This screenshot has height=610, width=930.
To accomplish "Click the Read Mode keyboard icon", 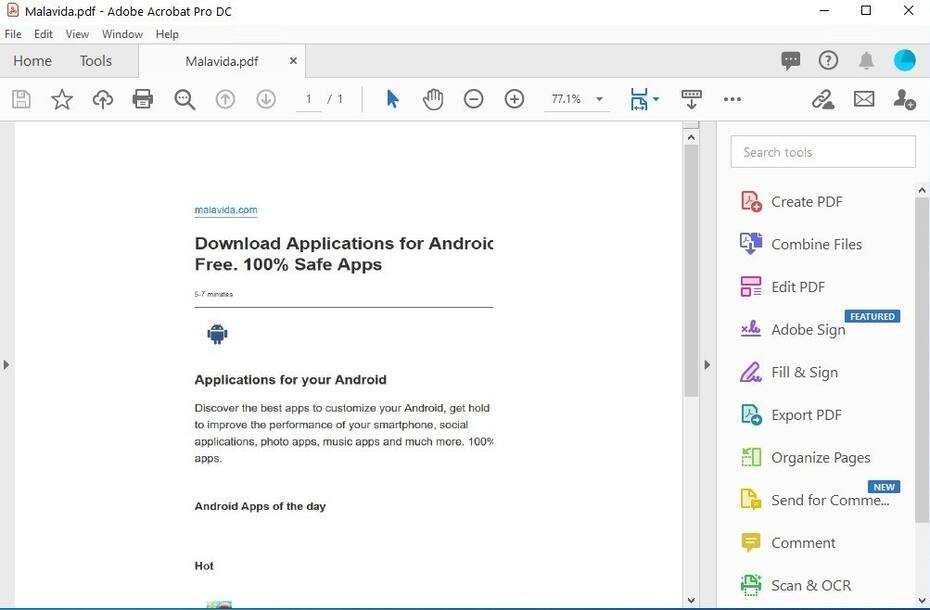I will click(692, 99).
